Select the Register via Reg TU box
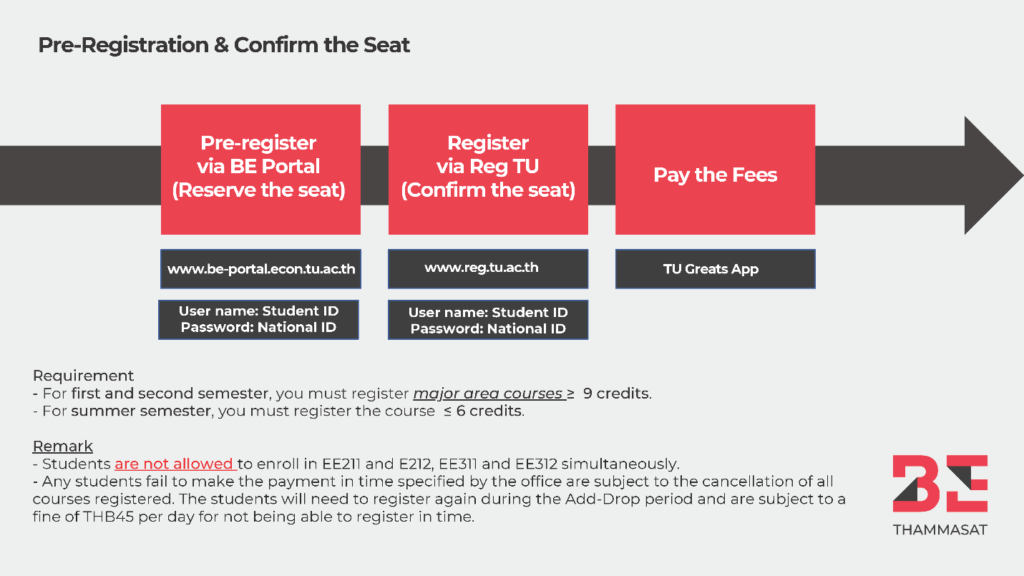 coord(488,166)
